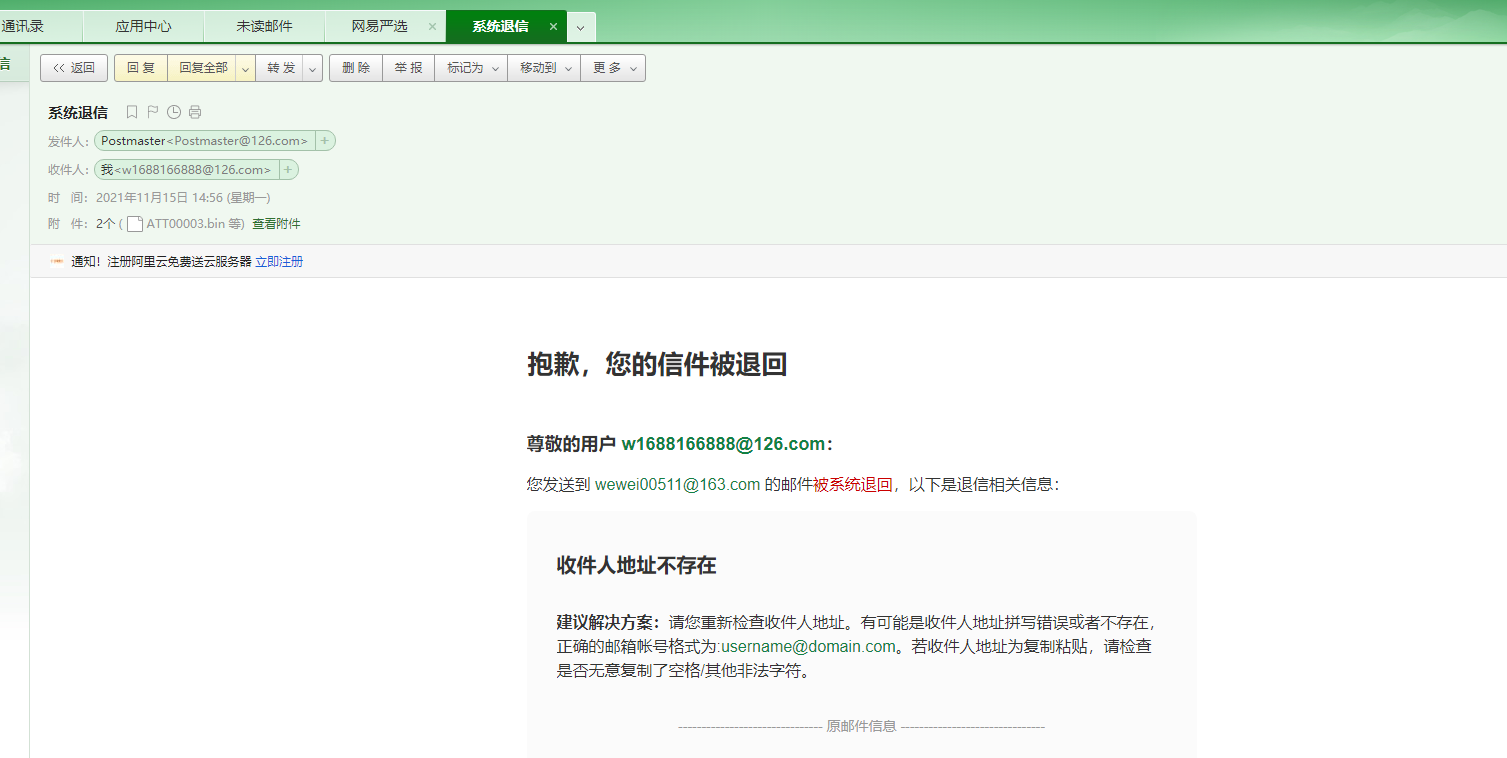Select the 系统退信 tab
This screenshot has width=1507, height=758.
[500, 27]
